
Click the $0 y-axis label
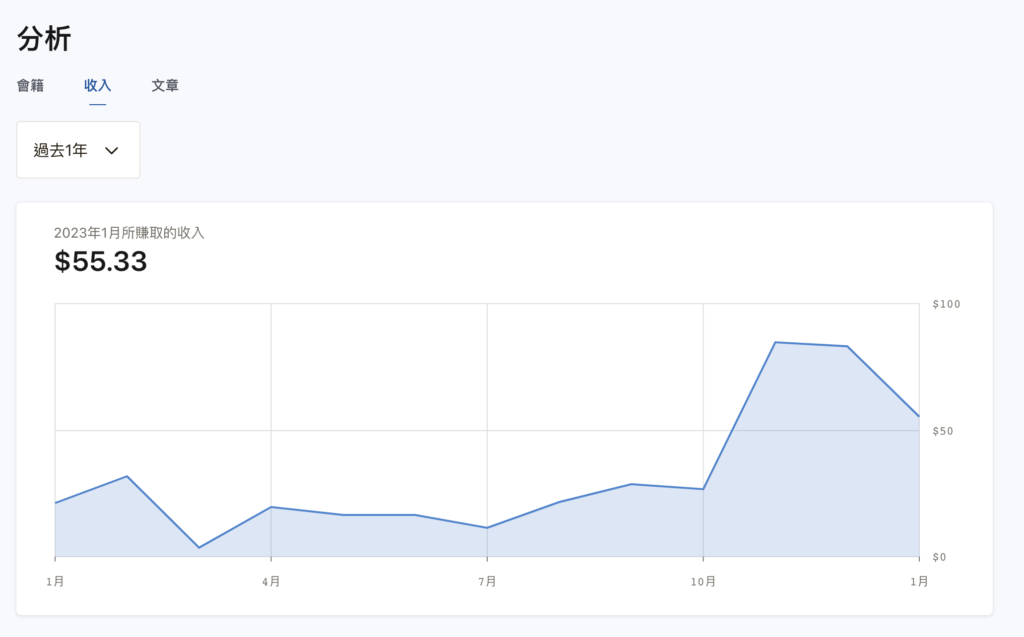pos(939,557)
